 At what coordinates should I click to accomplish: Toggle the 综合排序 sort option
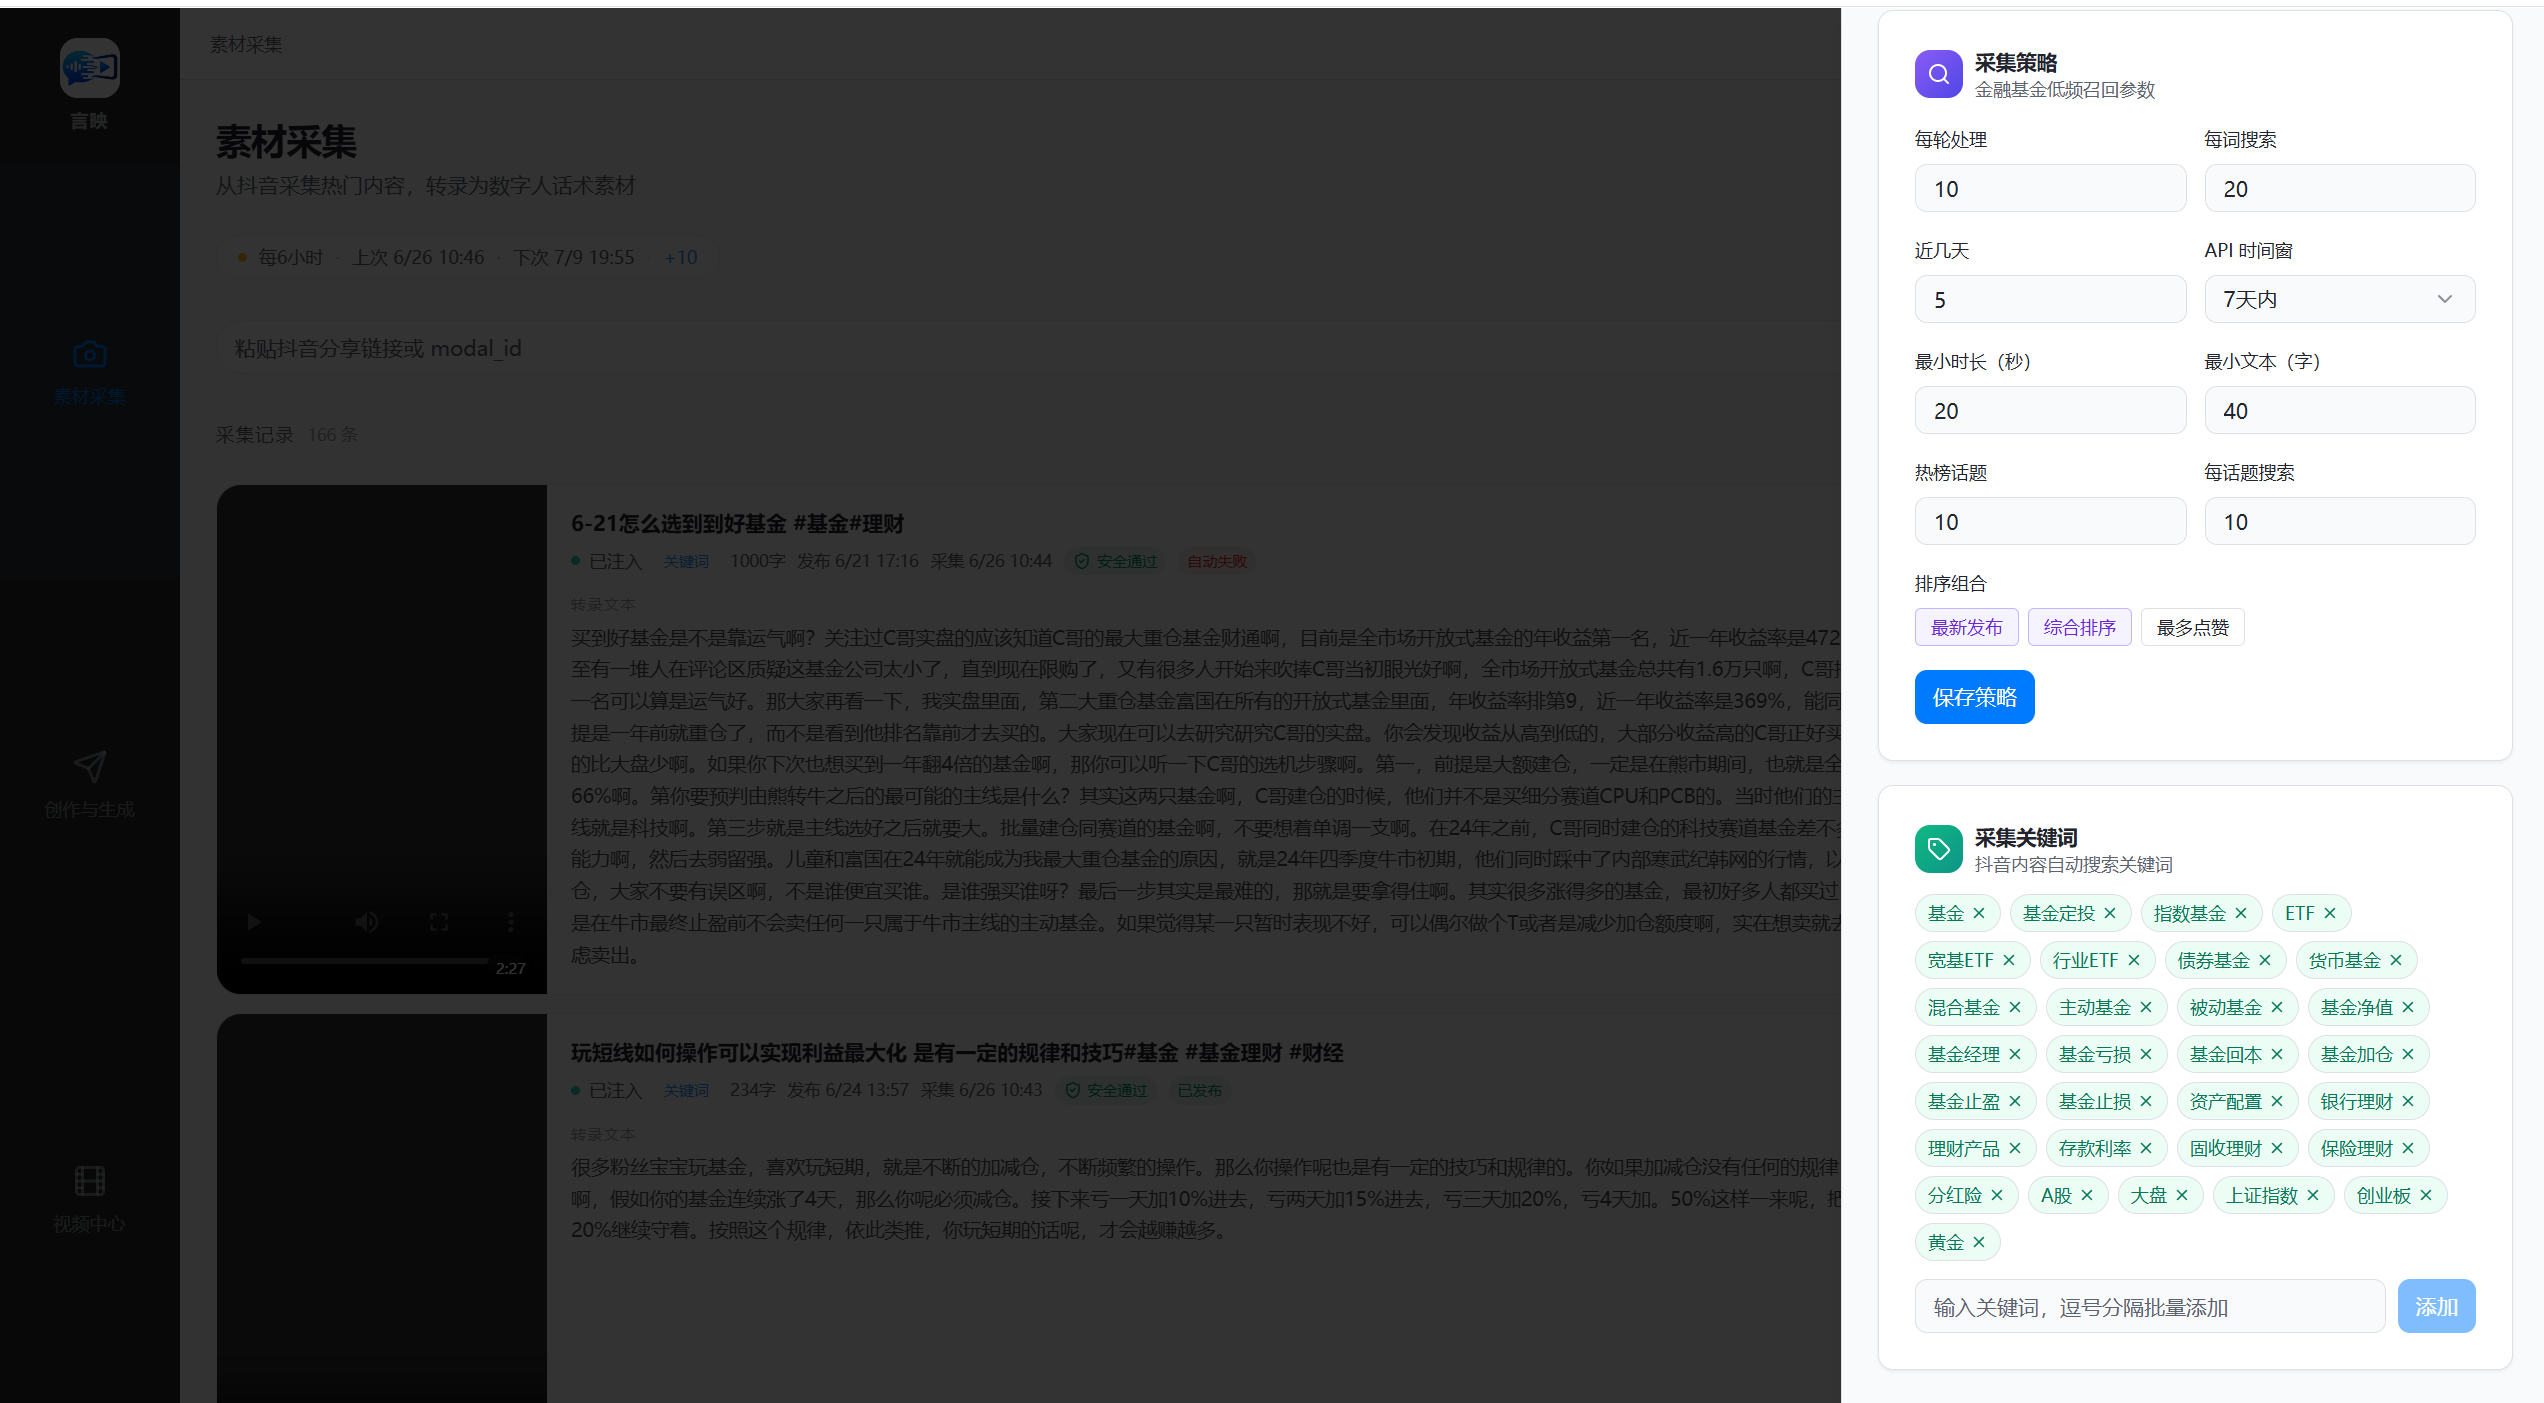pos(2079,627)
